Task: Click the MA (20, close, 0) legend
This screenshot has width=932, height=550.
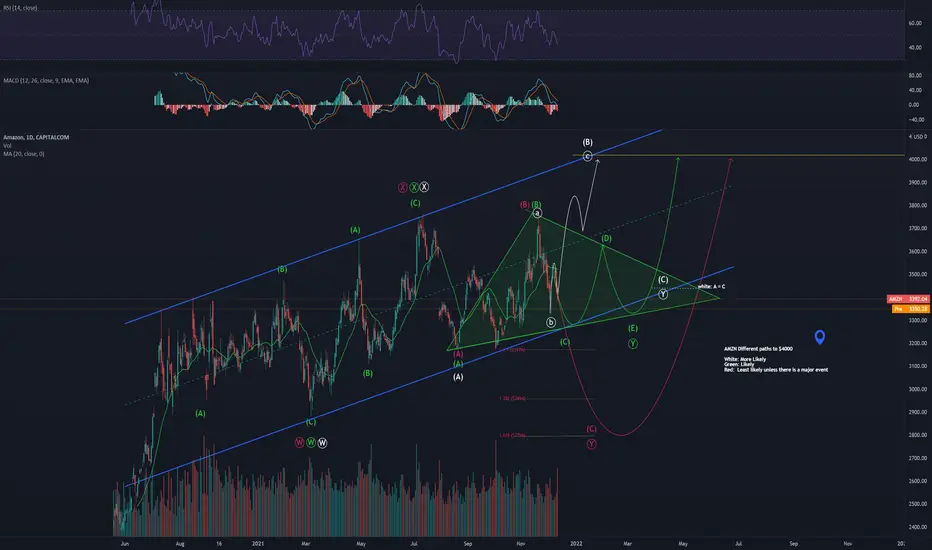Action: [x=24, y=154]
